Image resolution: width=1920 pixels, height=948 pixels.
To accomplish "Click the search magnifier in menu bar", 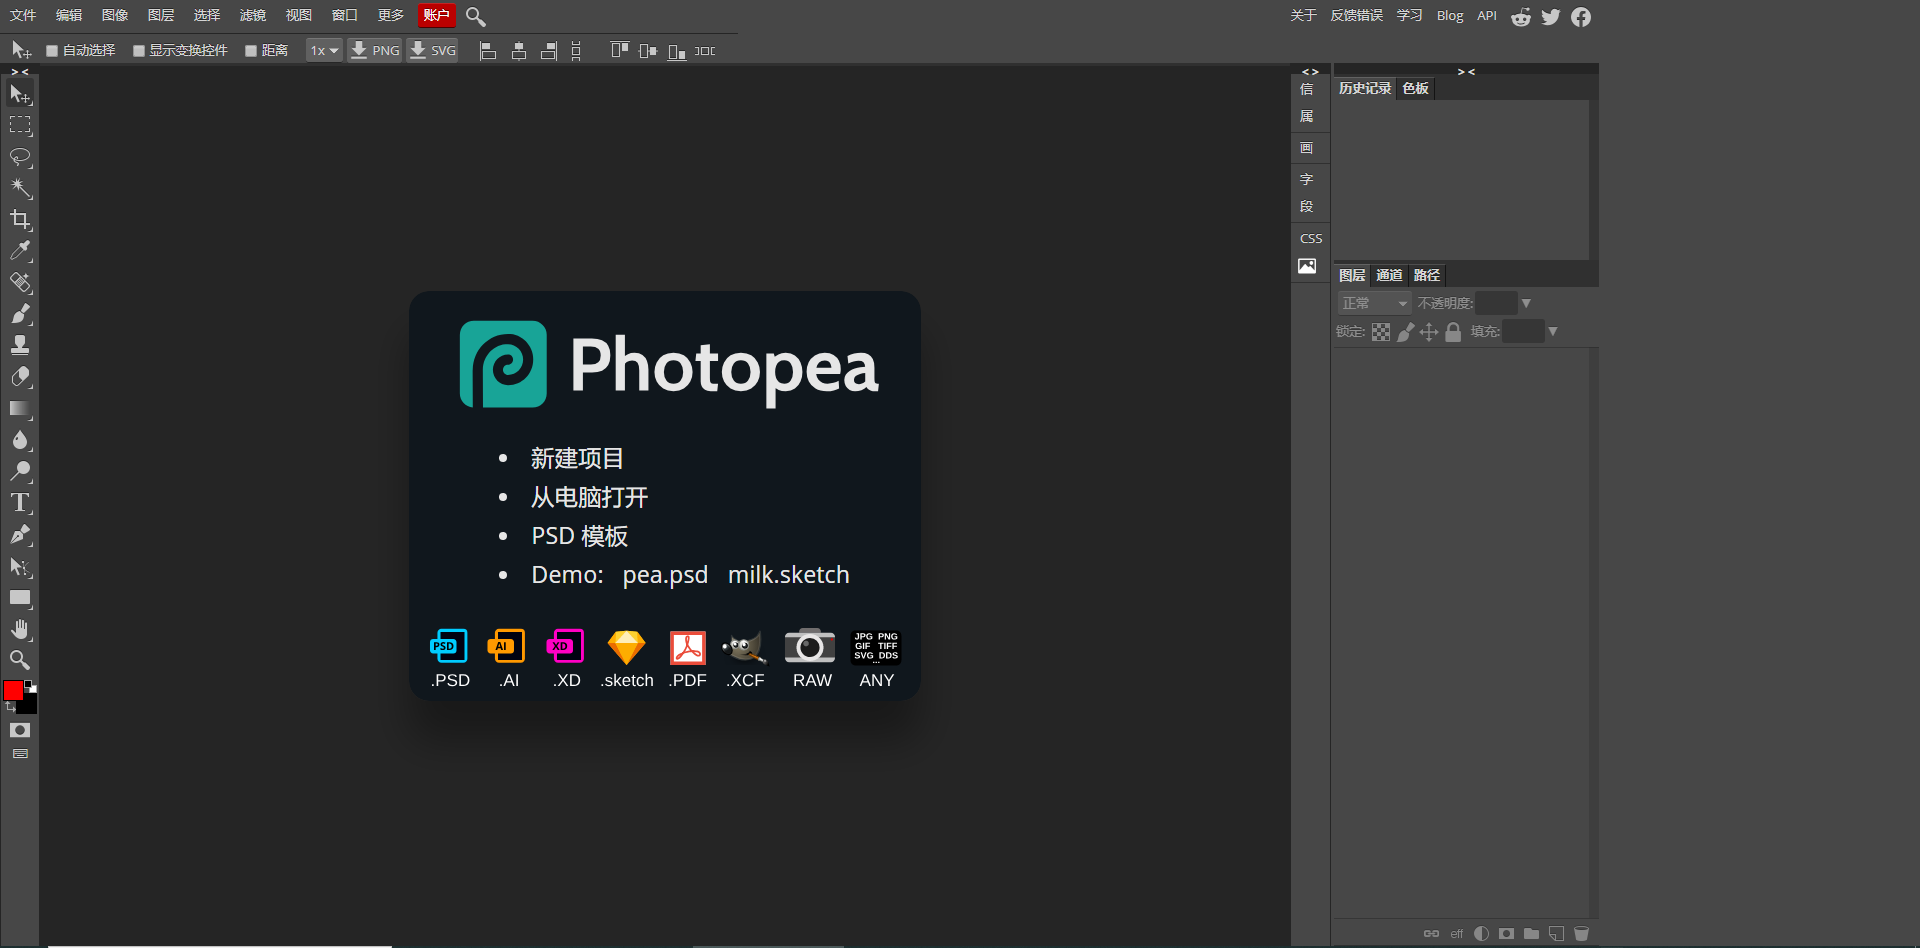I will 476,17.
